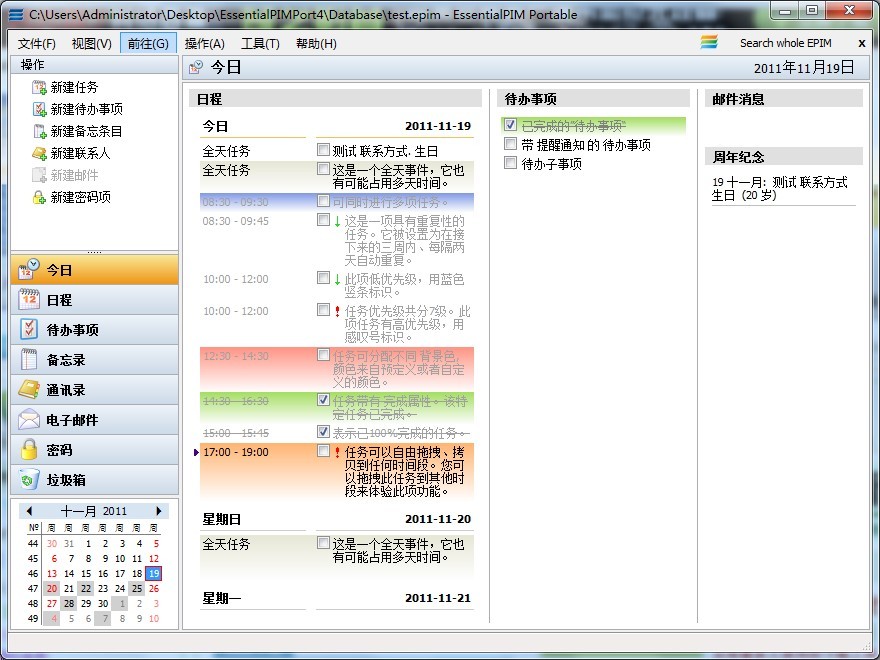Click the 新建备忘条目 icon
The height and width of the screenshot is (660, 880).
pyautogui.click(x=39, y=132)
